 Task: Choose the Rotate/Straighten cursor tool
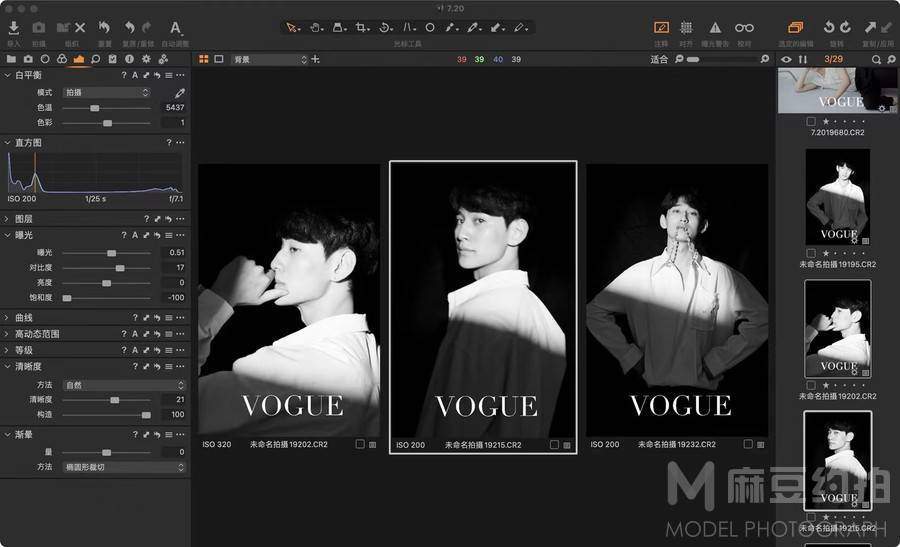click(386, 28)
